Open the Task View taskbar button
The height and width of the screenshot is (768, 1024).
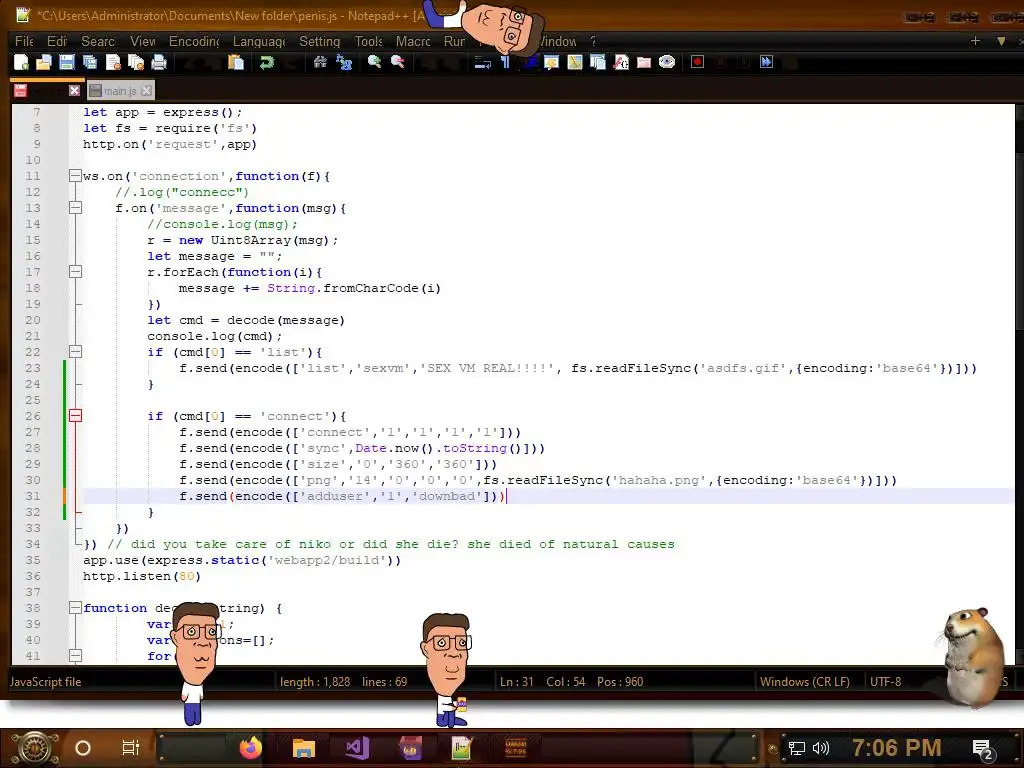click(131, 748)
